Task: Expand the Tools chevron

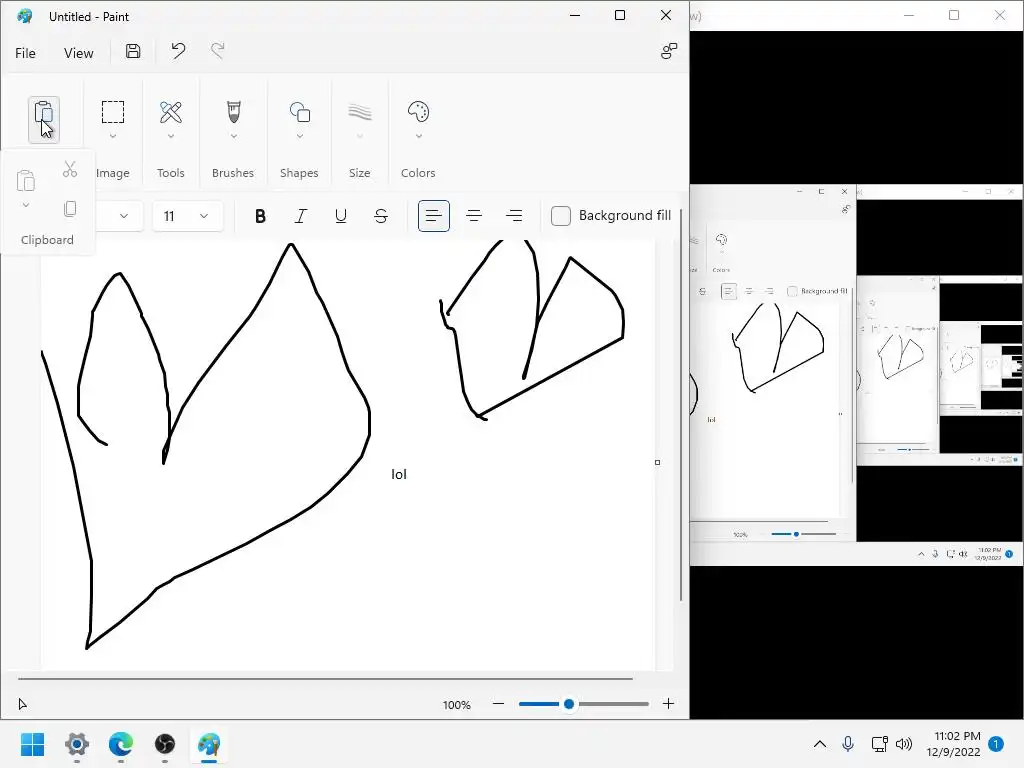Action: pos(170,136)
